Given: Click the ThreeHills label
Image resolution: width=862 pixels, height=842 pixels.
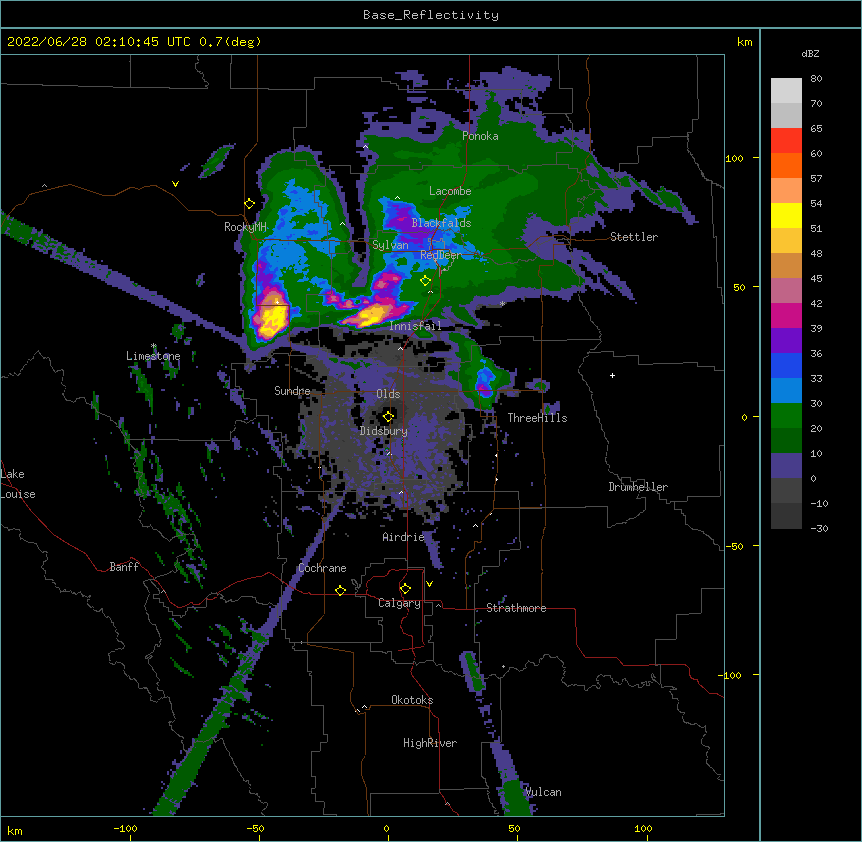Looking at the screenshot, I should (x=537, y=418).
